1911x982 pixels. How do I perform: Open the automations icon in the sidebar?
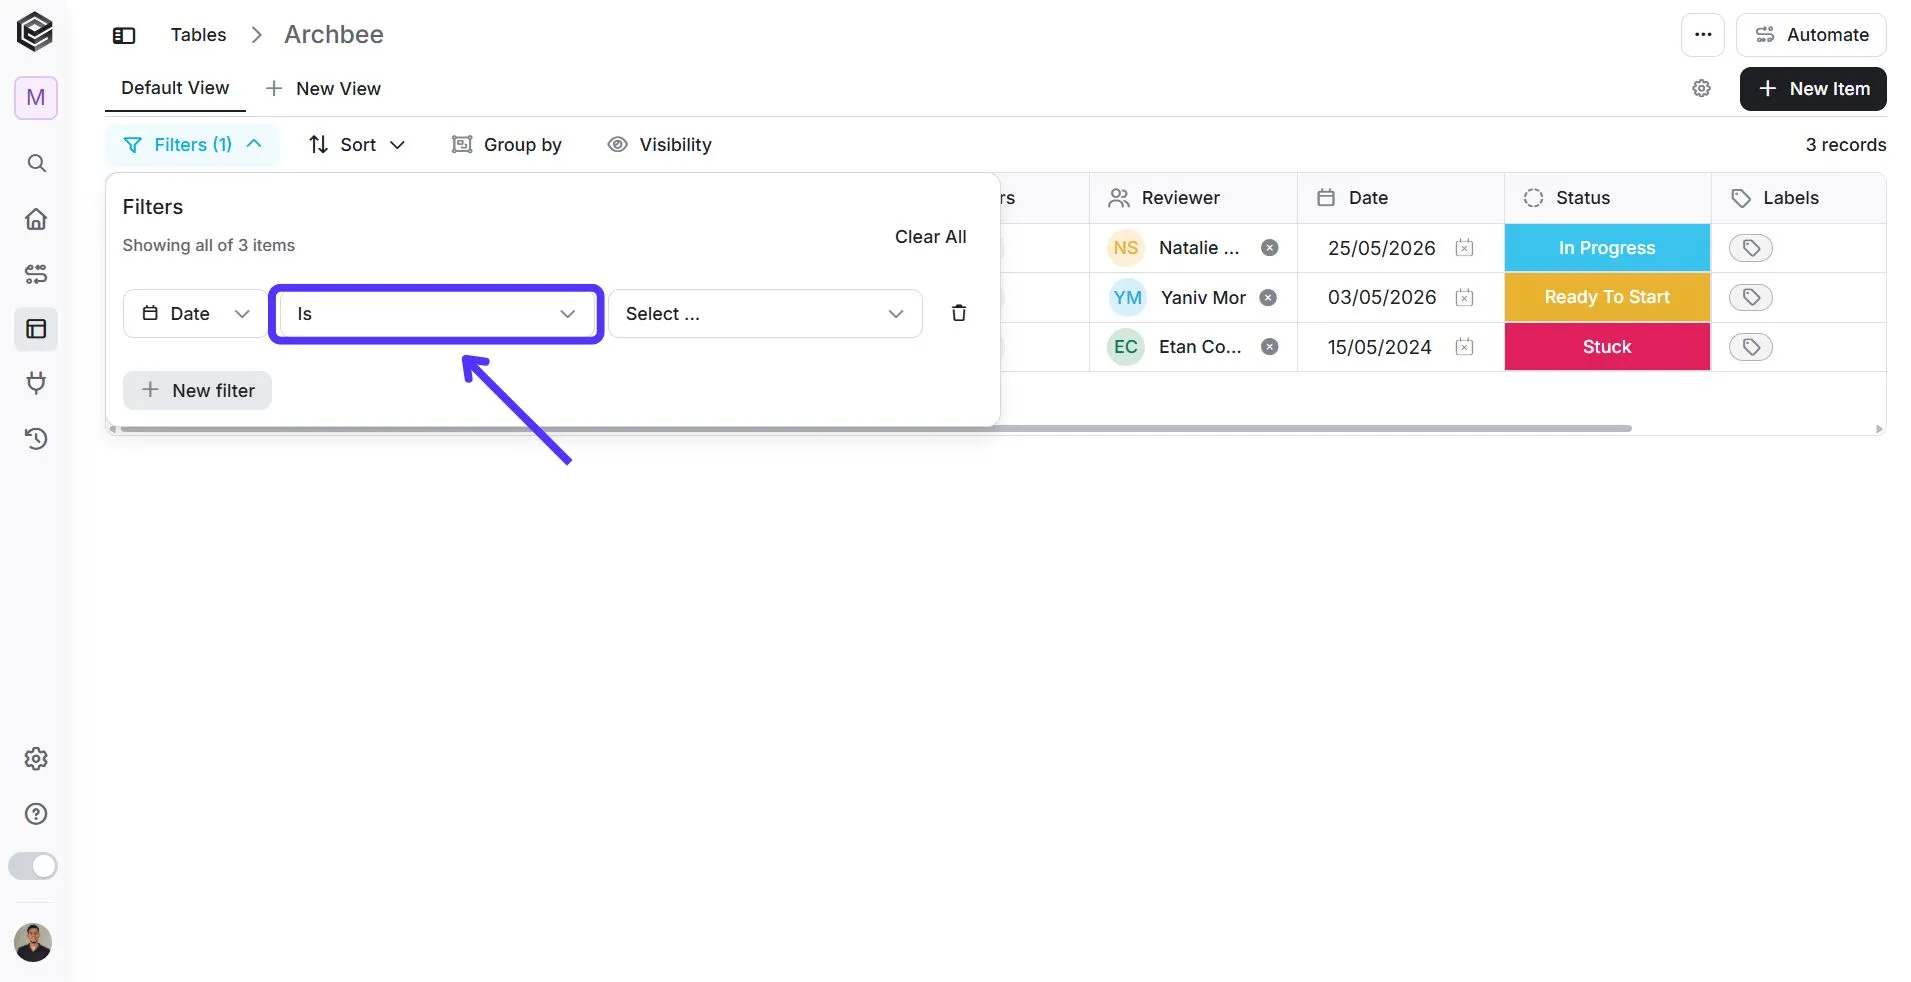tap(36, 274)
